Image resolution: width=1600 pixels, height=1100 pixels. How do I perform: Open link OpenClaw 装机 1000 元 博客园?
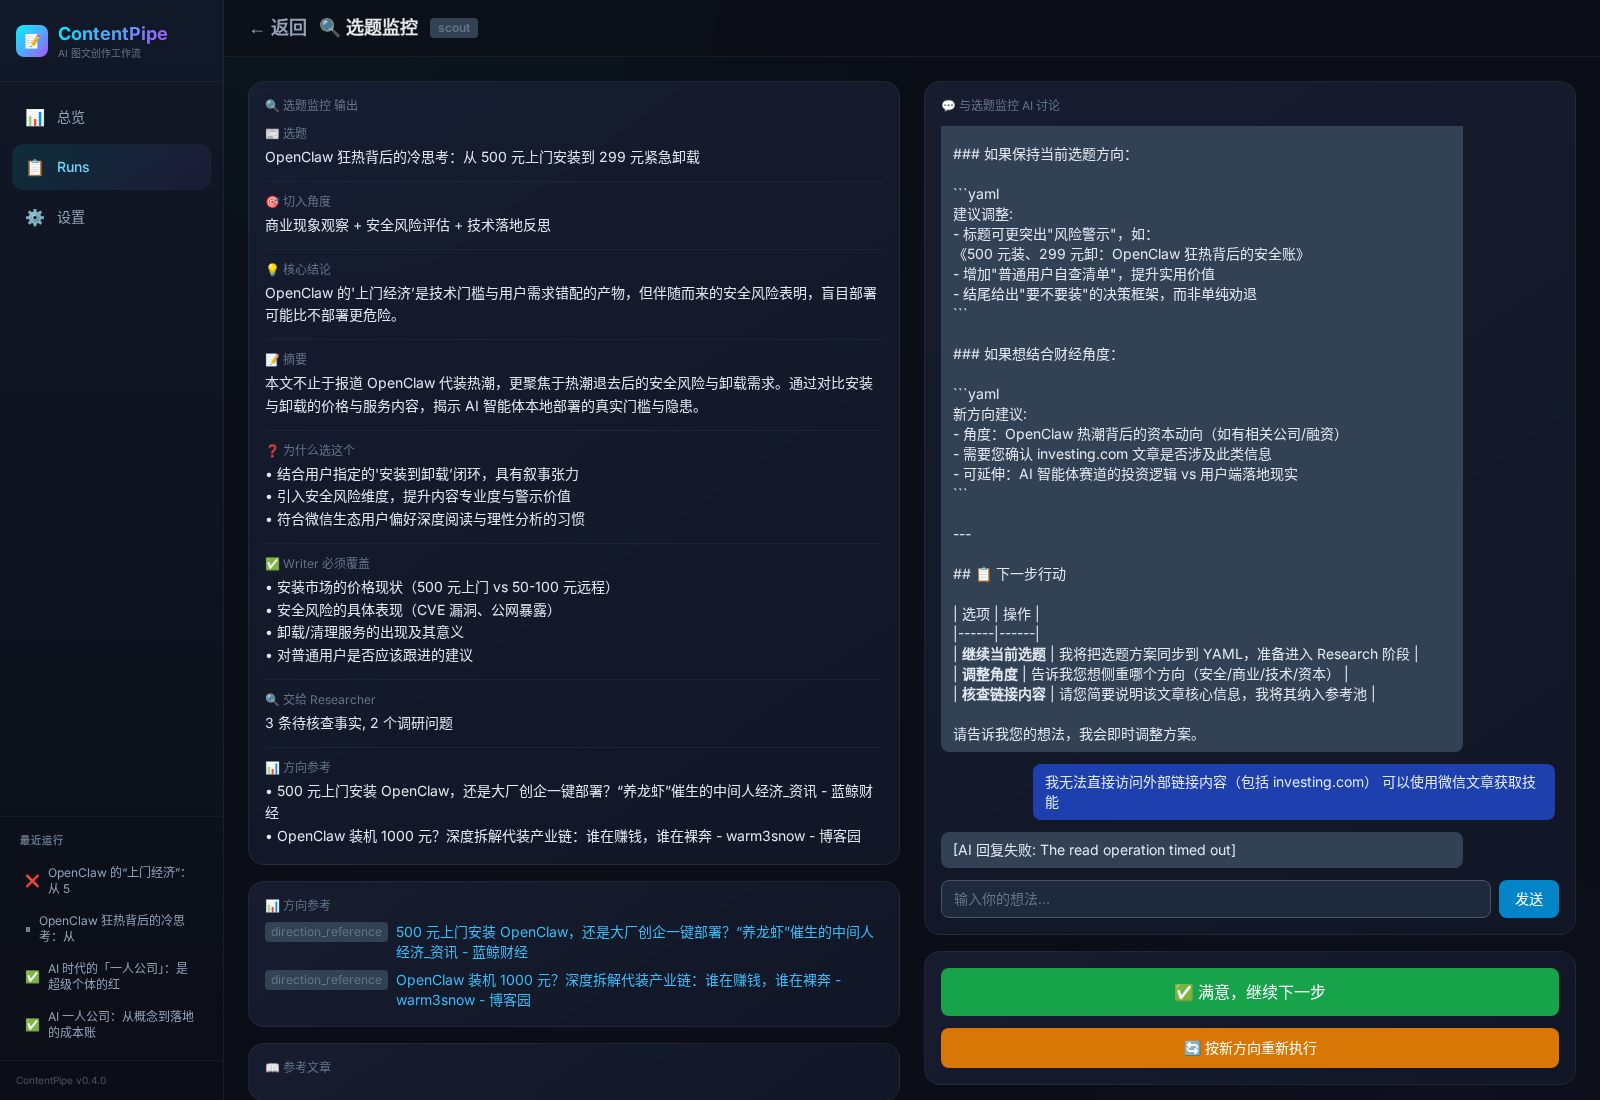click(619, 990)
